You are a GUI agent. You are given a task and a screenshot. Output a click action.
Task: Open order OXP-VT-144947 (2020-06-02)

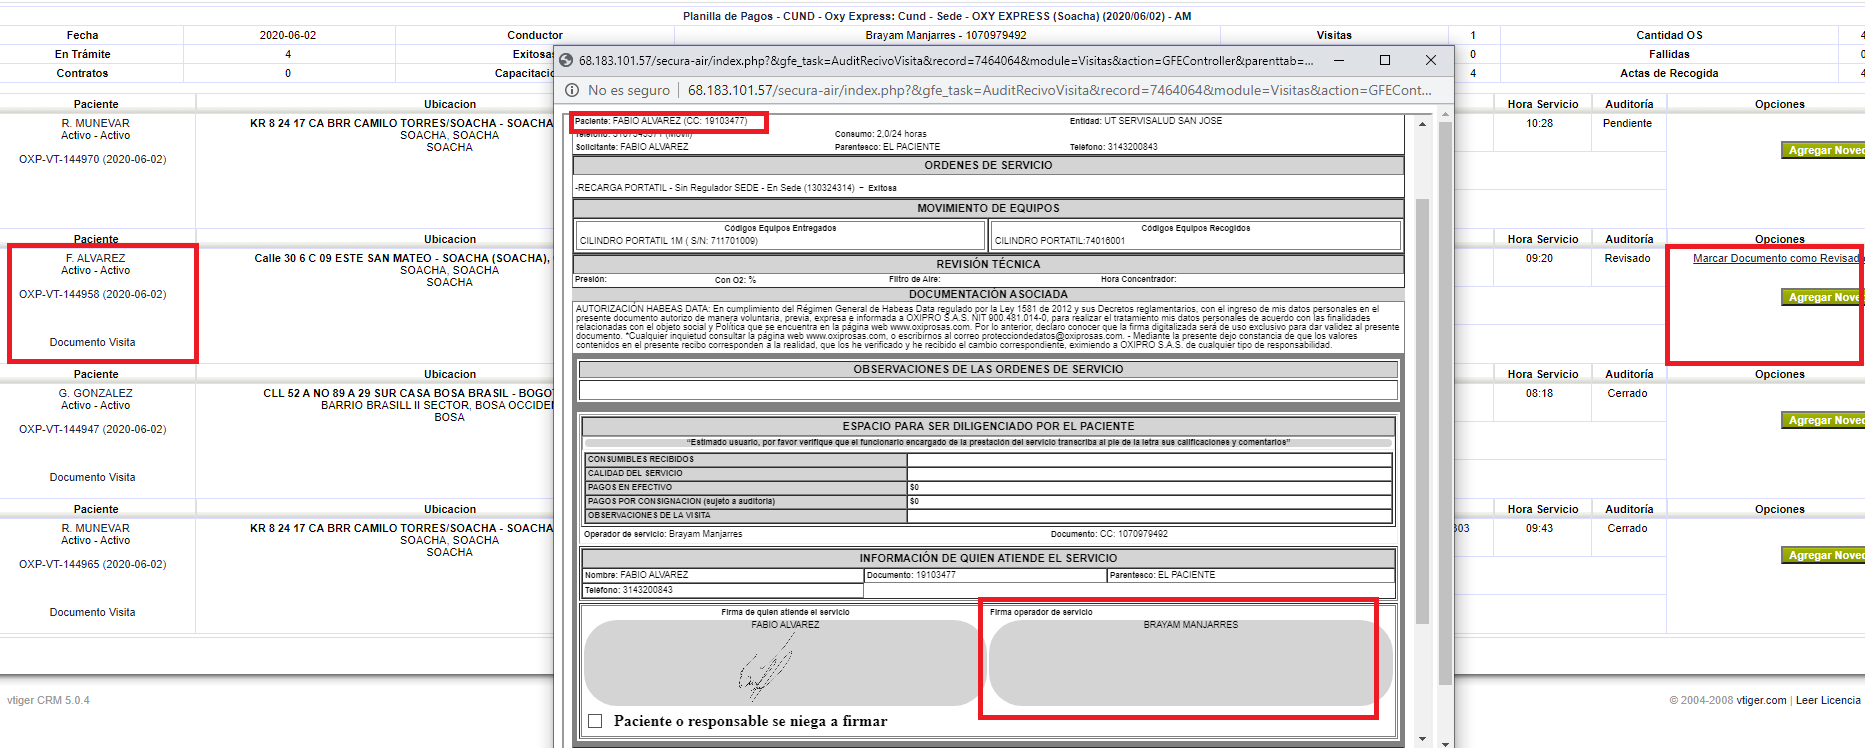93,429
